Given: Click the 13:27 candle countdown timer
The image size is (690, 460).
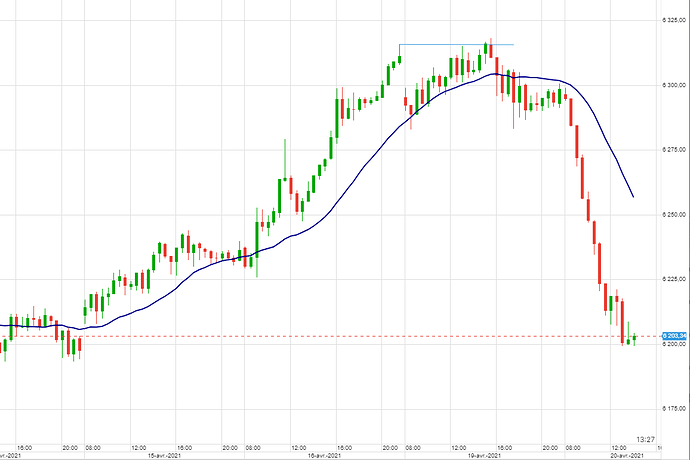Looking at the screenshot, I should 646,439.
